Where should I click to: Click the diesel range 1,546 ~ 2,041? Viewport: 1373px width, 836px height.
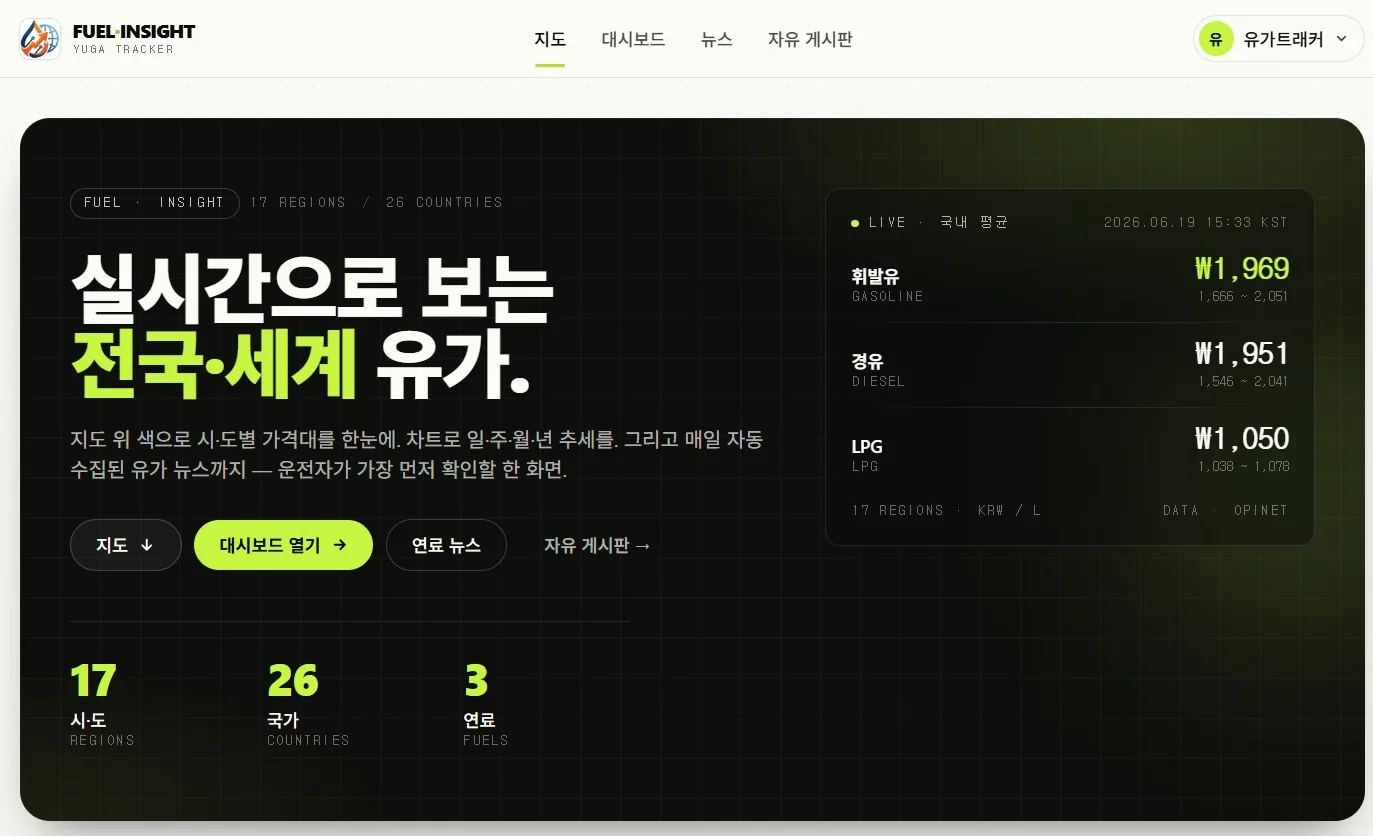tap(1243, 382)
